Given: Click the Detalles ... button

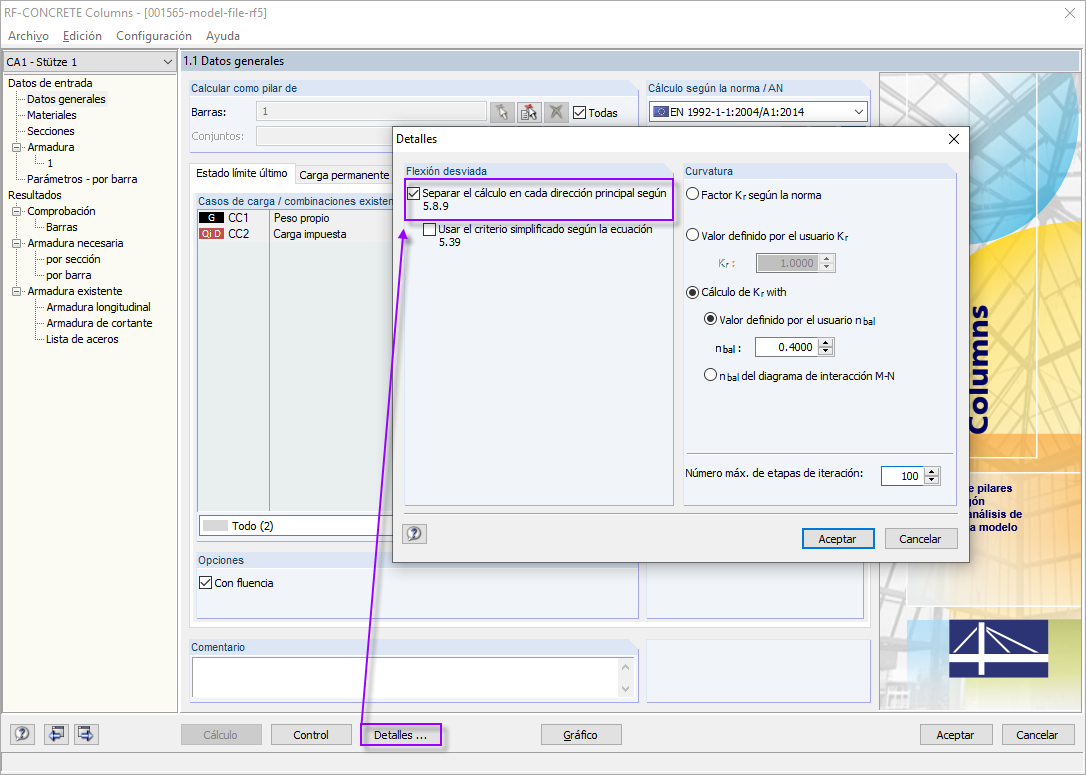Looking at the screenshot, I should 400,735.
